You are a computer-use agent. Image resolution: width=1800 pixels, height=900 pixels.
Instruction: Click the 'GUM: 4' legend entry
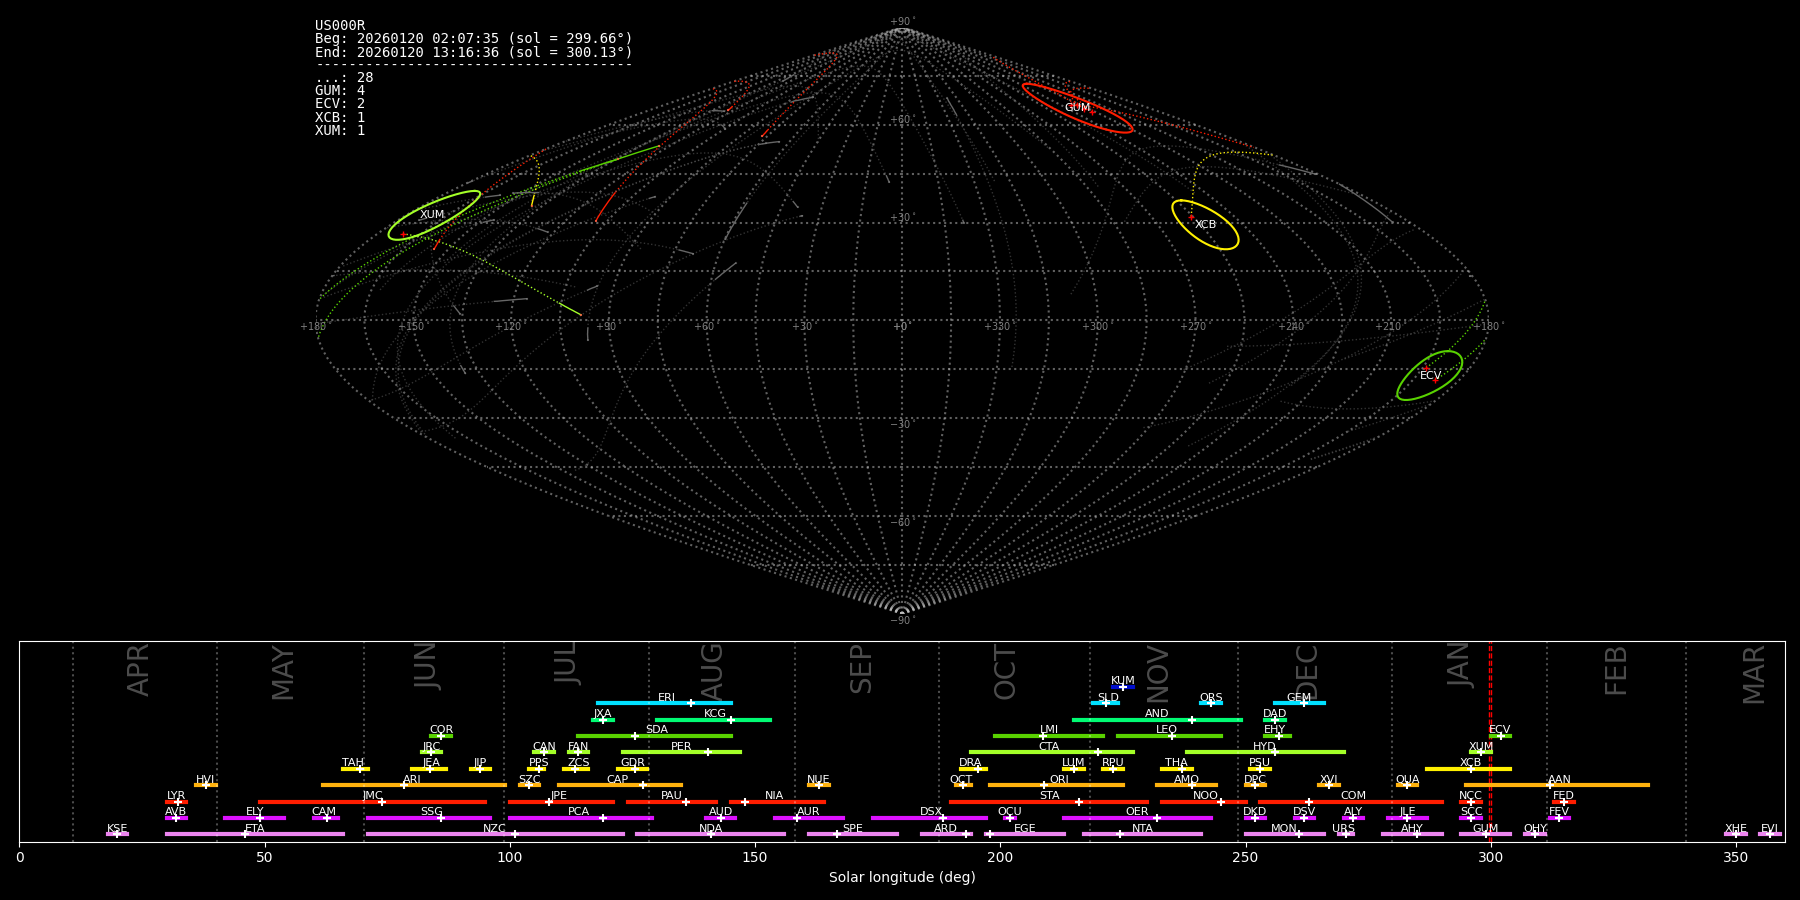(340, 91)
